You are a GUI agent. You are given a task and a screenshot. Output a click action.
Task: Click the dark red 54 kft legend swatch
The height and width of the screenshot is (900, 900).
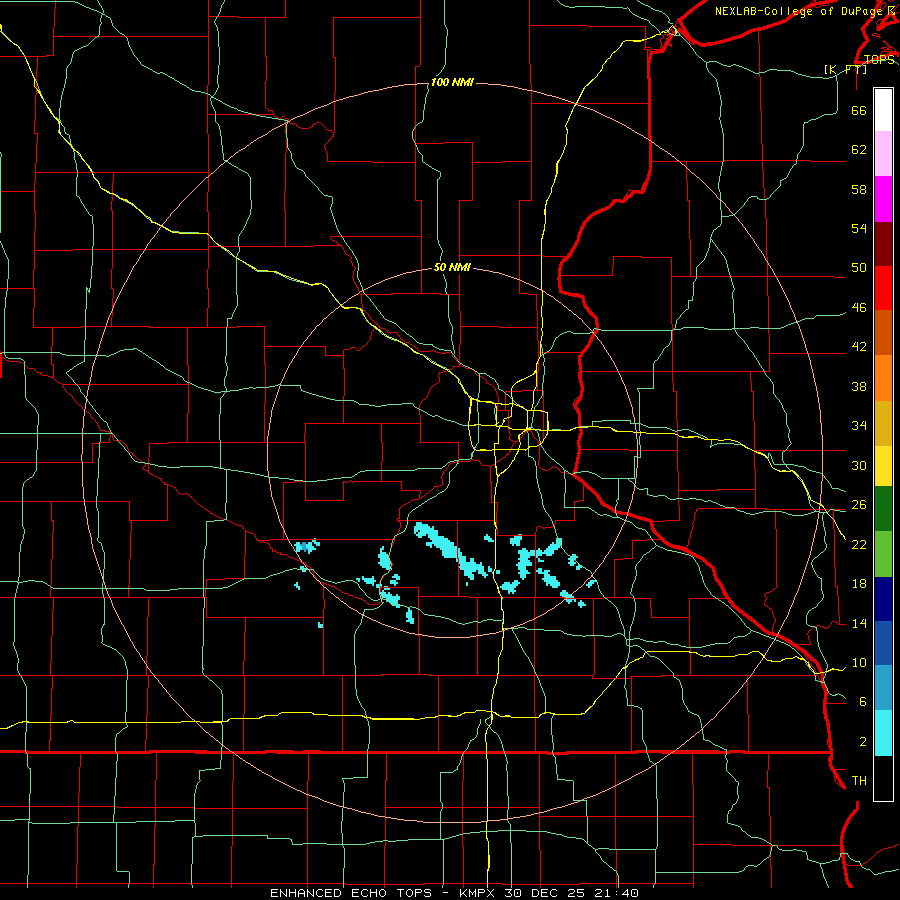point(883,243)
